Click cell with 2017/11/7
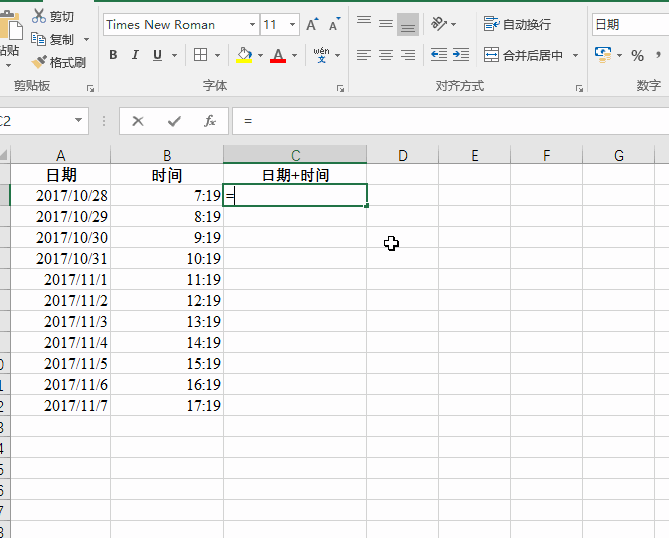This screenshot has width=669, height=538. [x=61, y=405]
